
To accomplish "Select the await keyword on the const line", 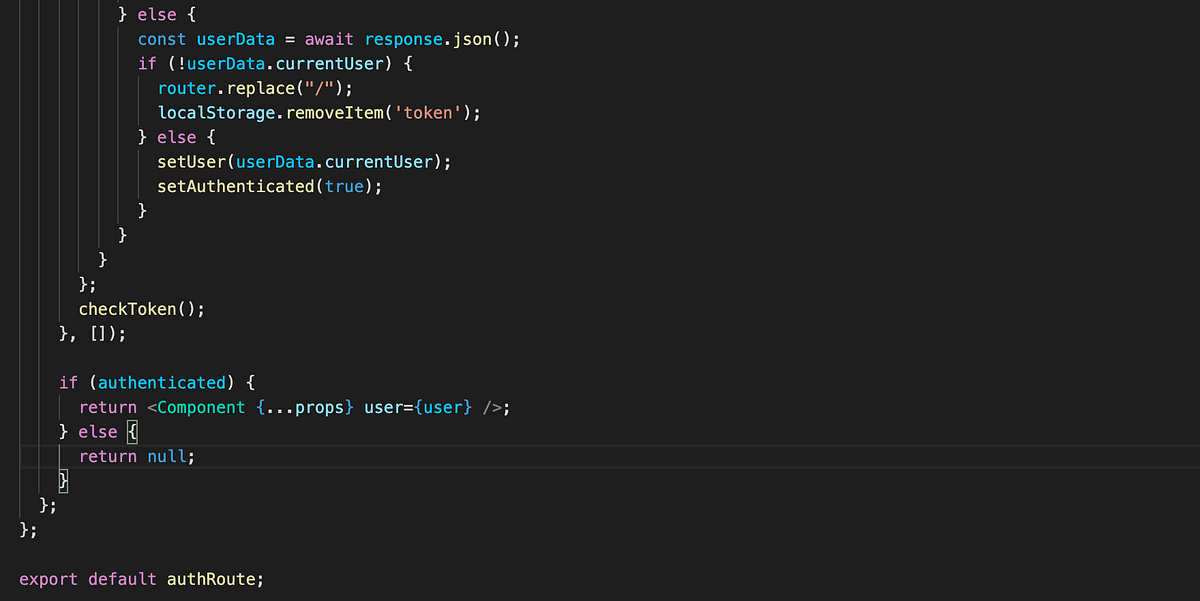I will [x=328, y=39].
